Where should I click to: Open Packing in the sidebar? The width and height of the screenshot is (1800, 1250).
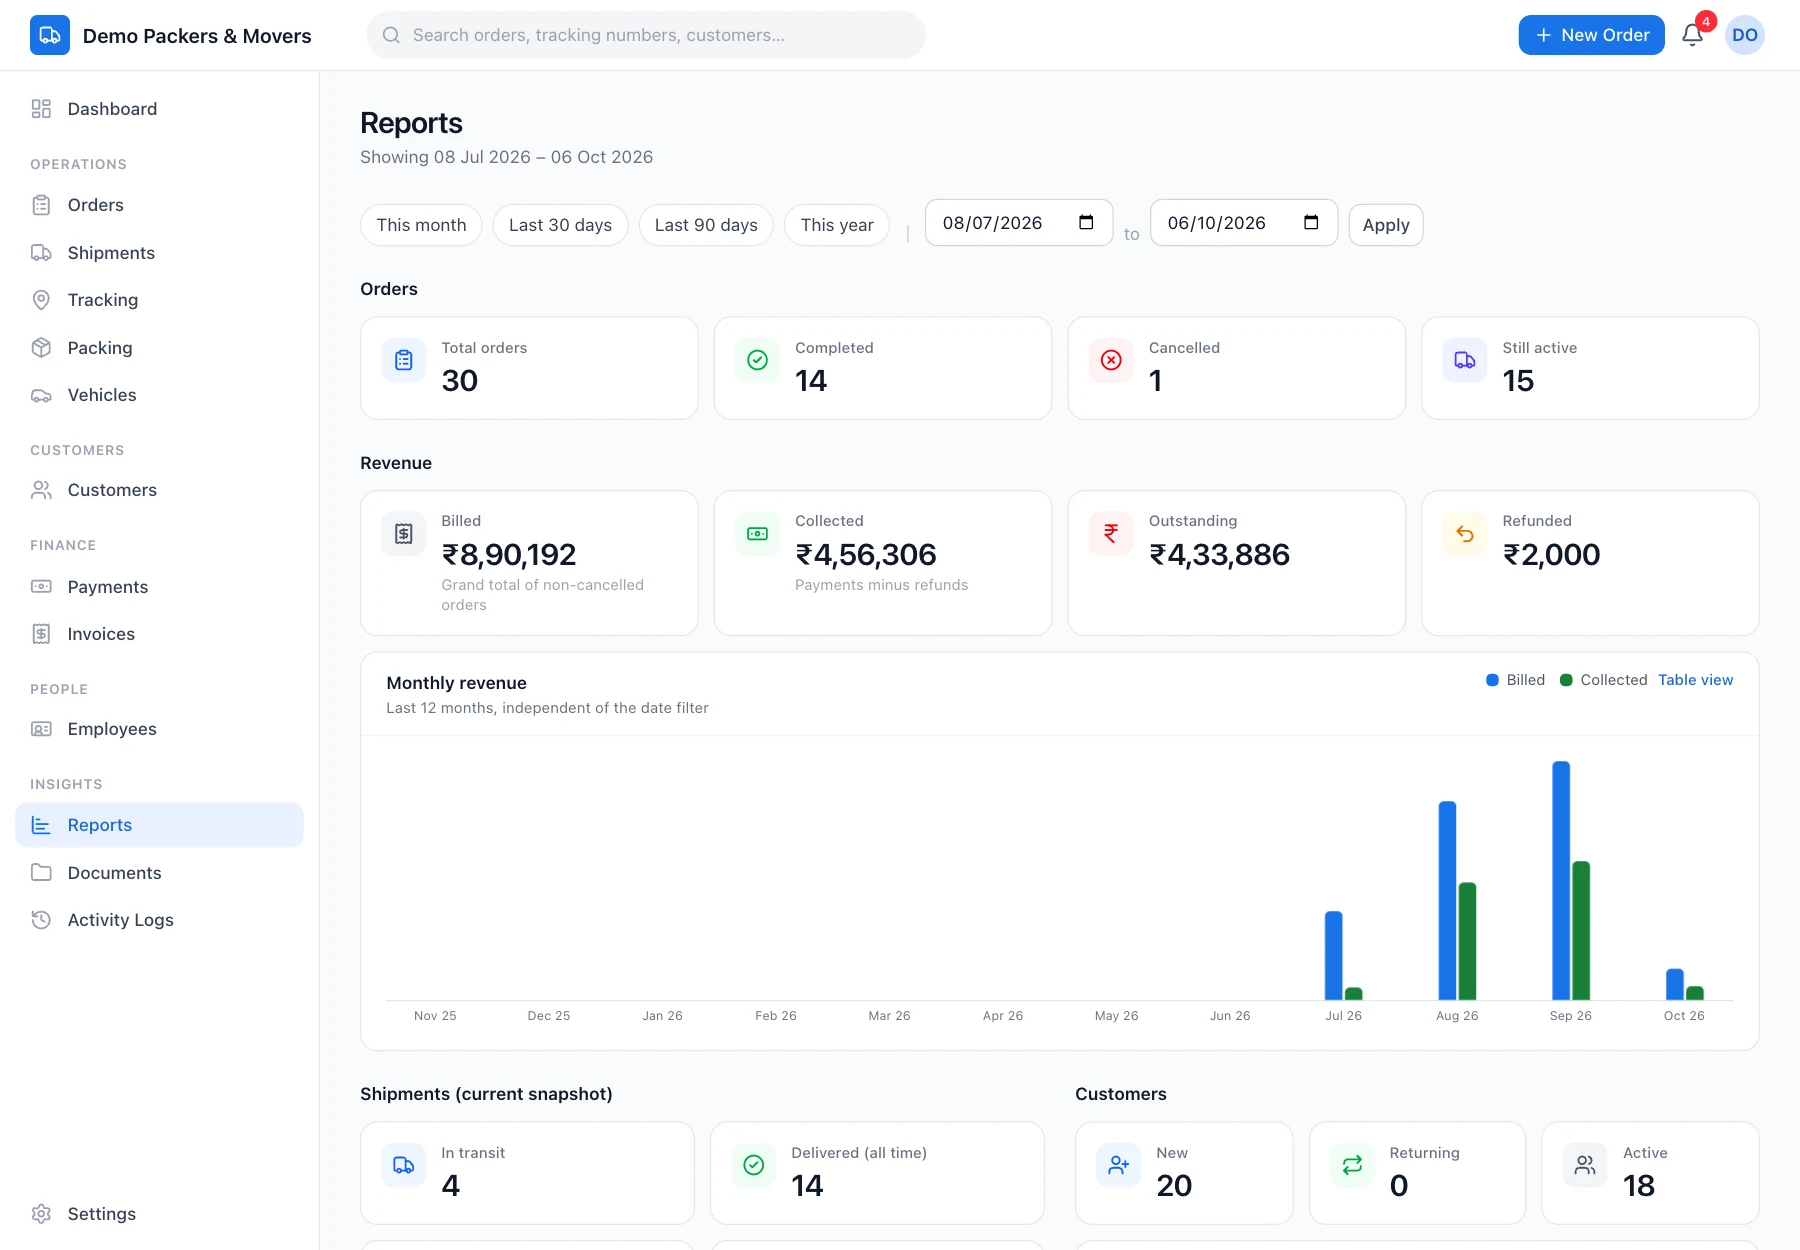(x=159, y=348)
